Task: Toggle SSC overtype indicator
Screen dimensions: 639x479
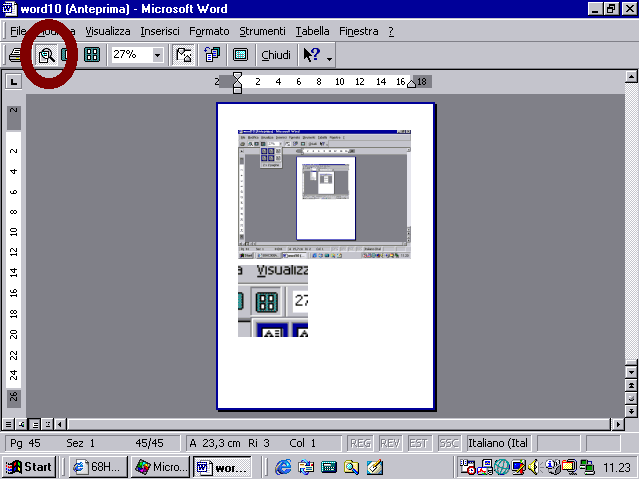Action: click(448, 443)
